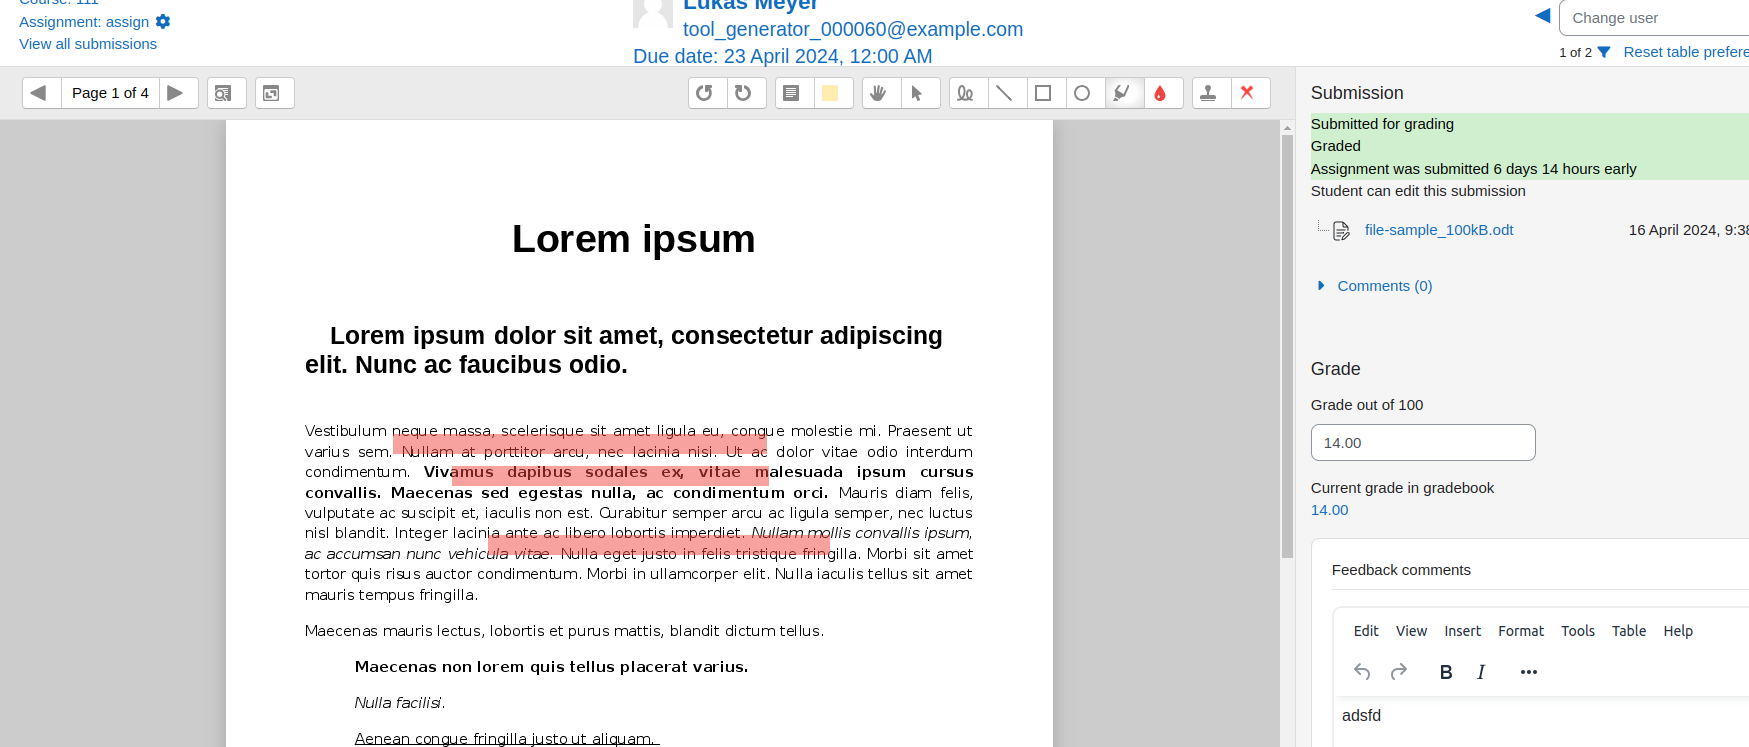Viewport: 1749px width, 747px height.
Task: Click 'Student can edit this submission' text
Action: click(1418, 191)
